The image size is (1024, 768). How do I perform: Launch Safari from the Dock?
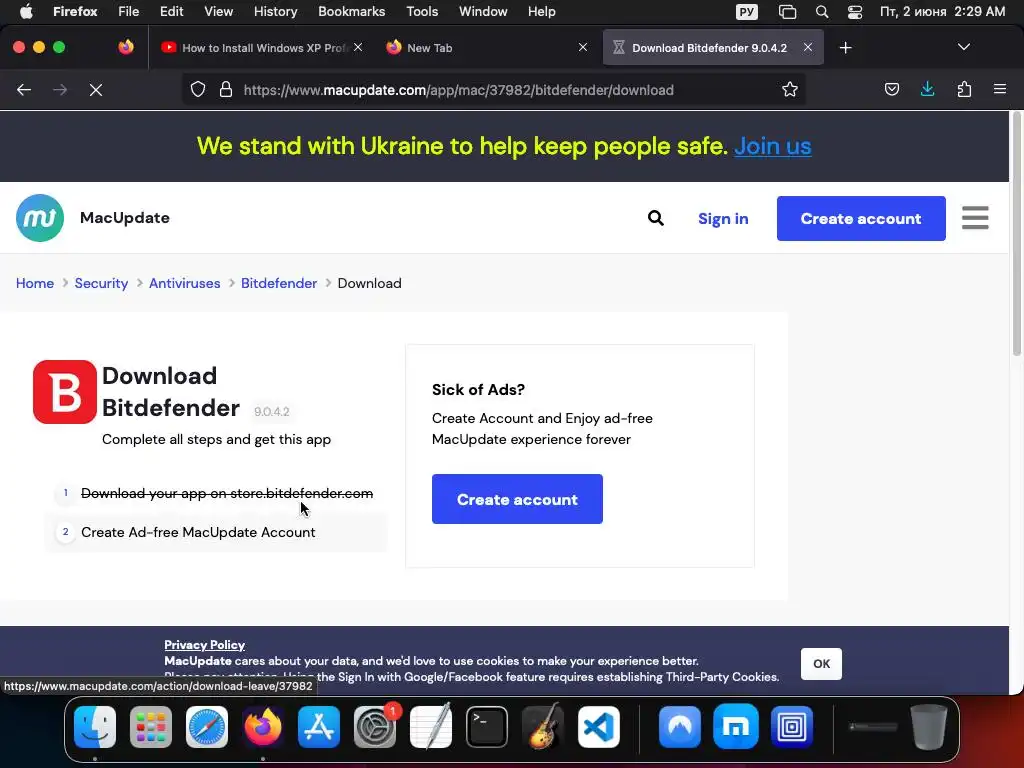click(207, 726)
